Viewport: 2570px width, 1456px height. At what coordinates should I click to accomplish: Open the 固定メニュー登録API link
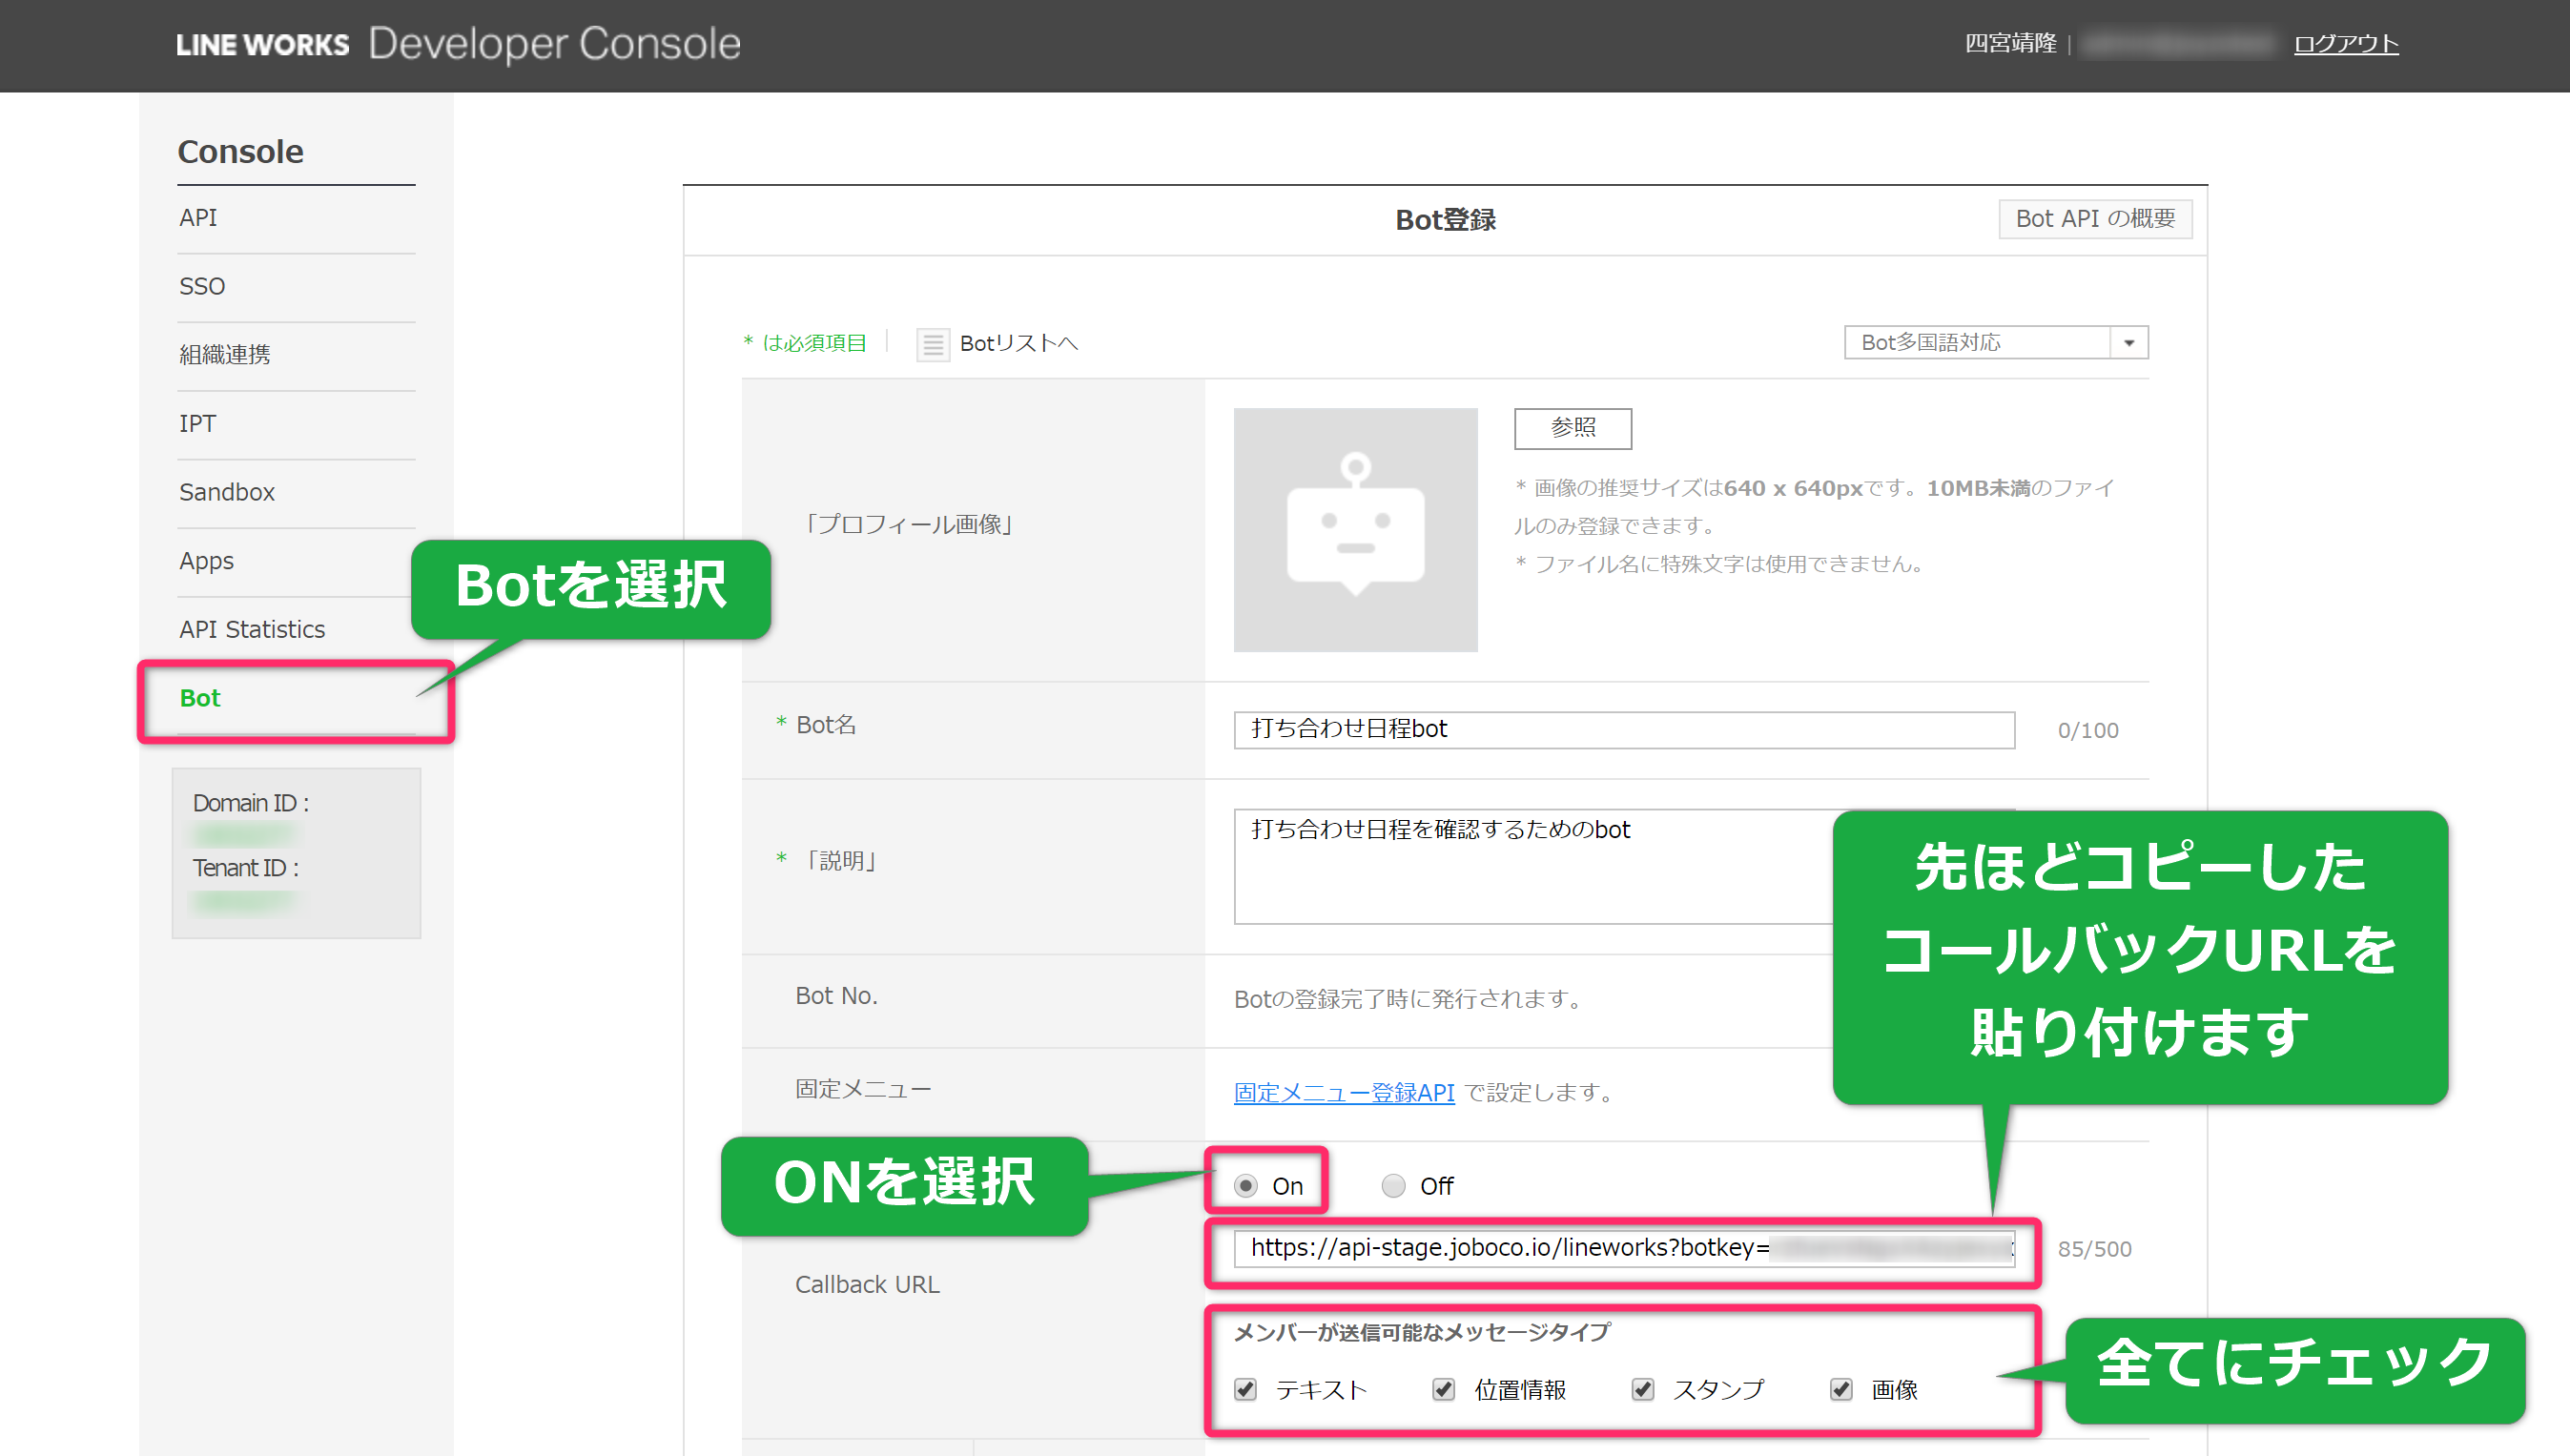(1343, 1092)
